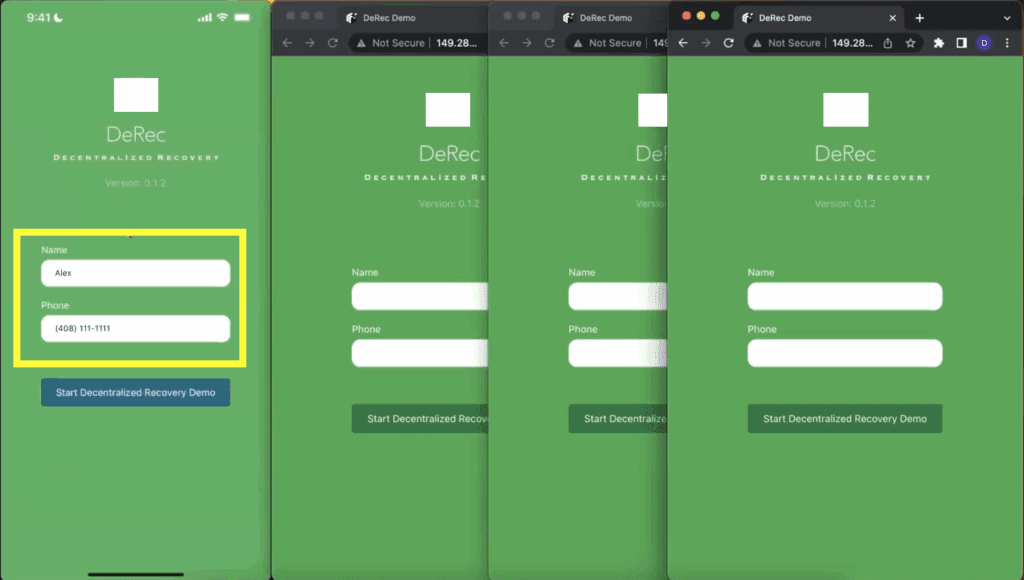This screenshot has height=580, width=1024.
Task: Click the Name field containing 'Alex'
Action: pyautogui.click(x=135, y=273)
